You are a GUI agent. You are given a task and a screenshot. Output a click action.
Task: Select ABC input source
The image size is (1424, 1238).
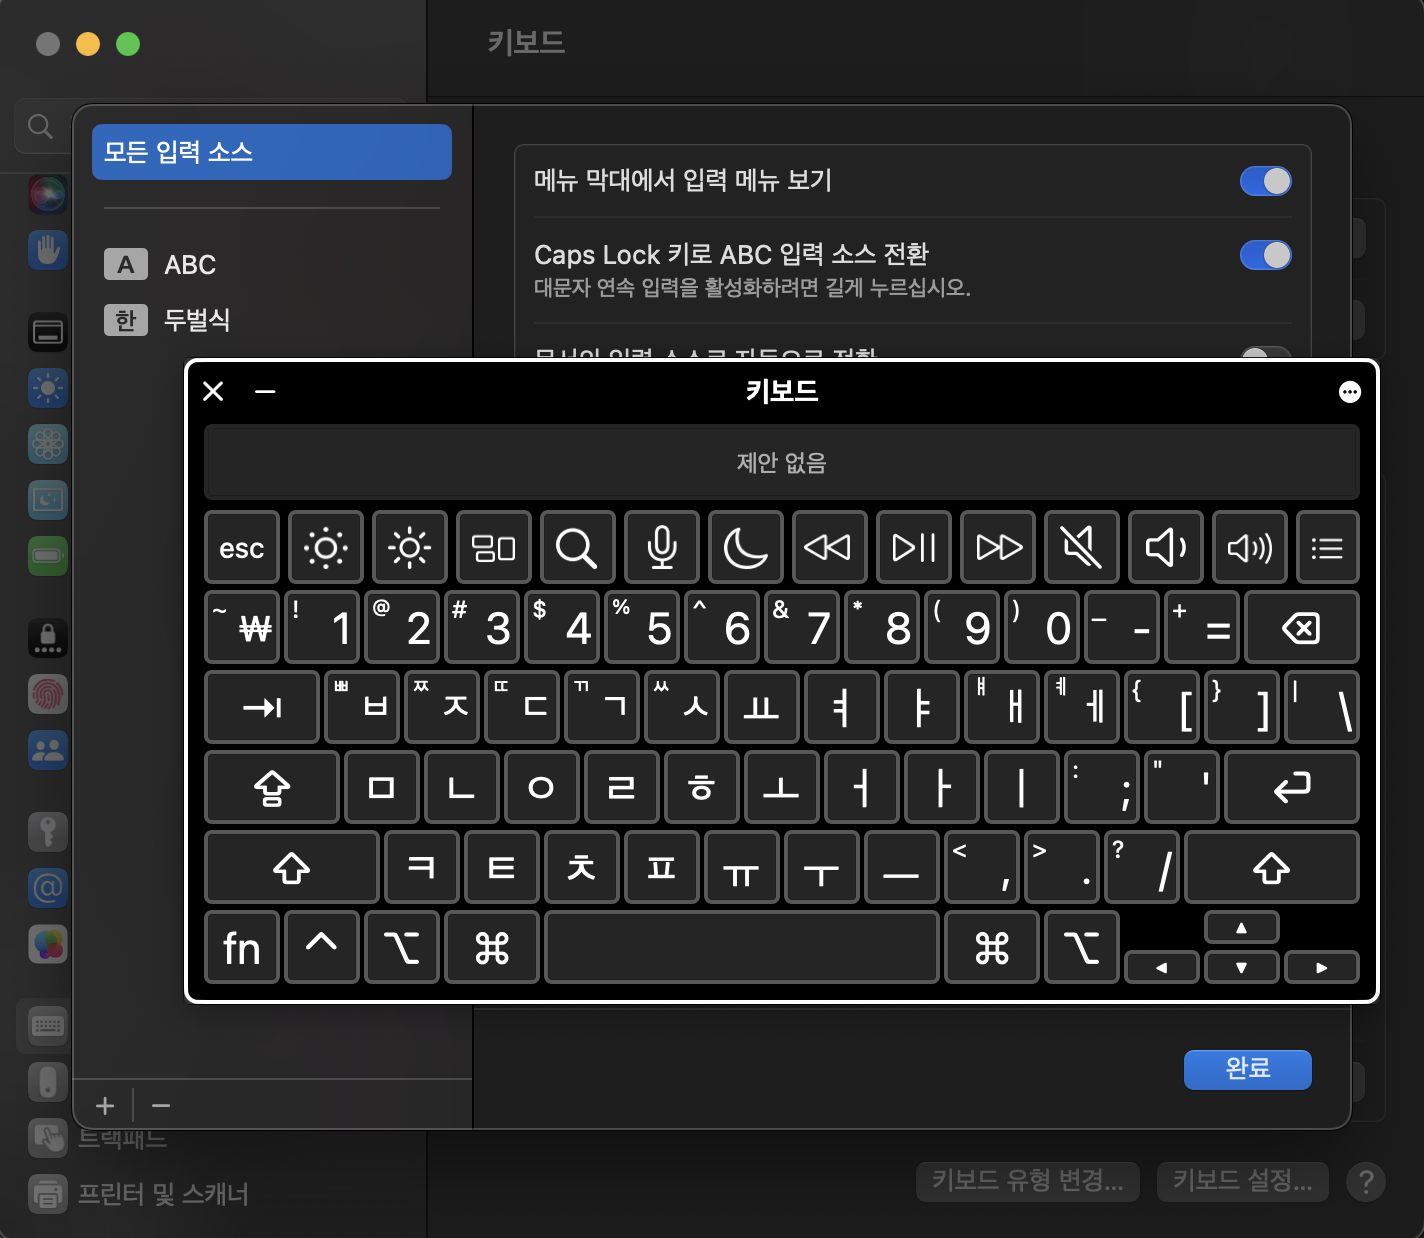click(x=272, y=265)
